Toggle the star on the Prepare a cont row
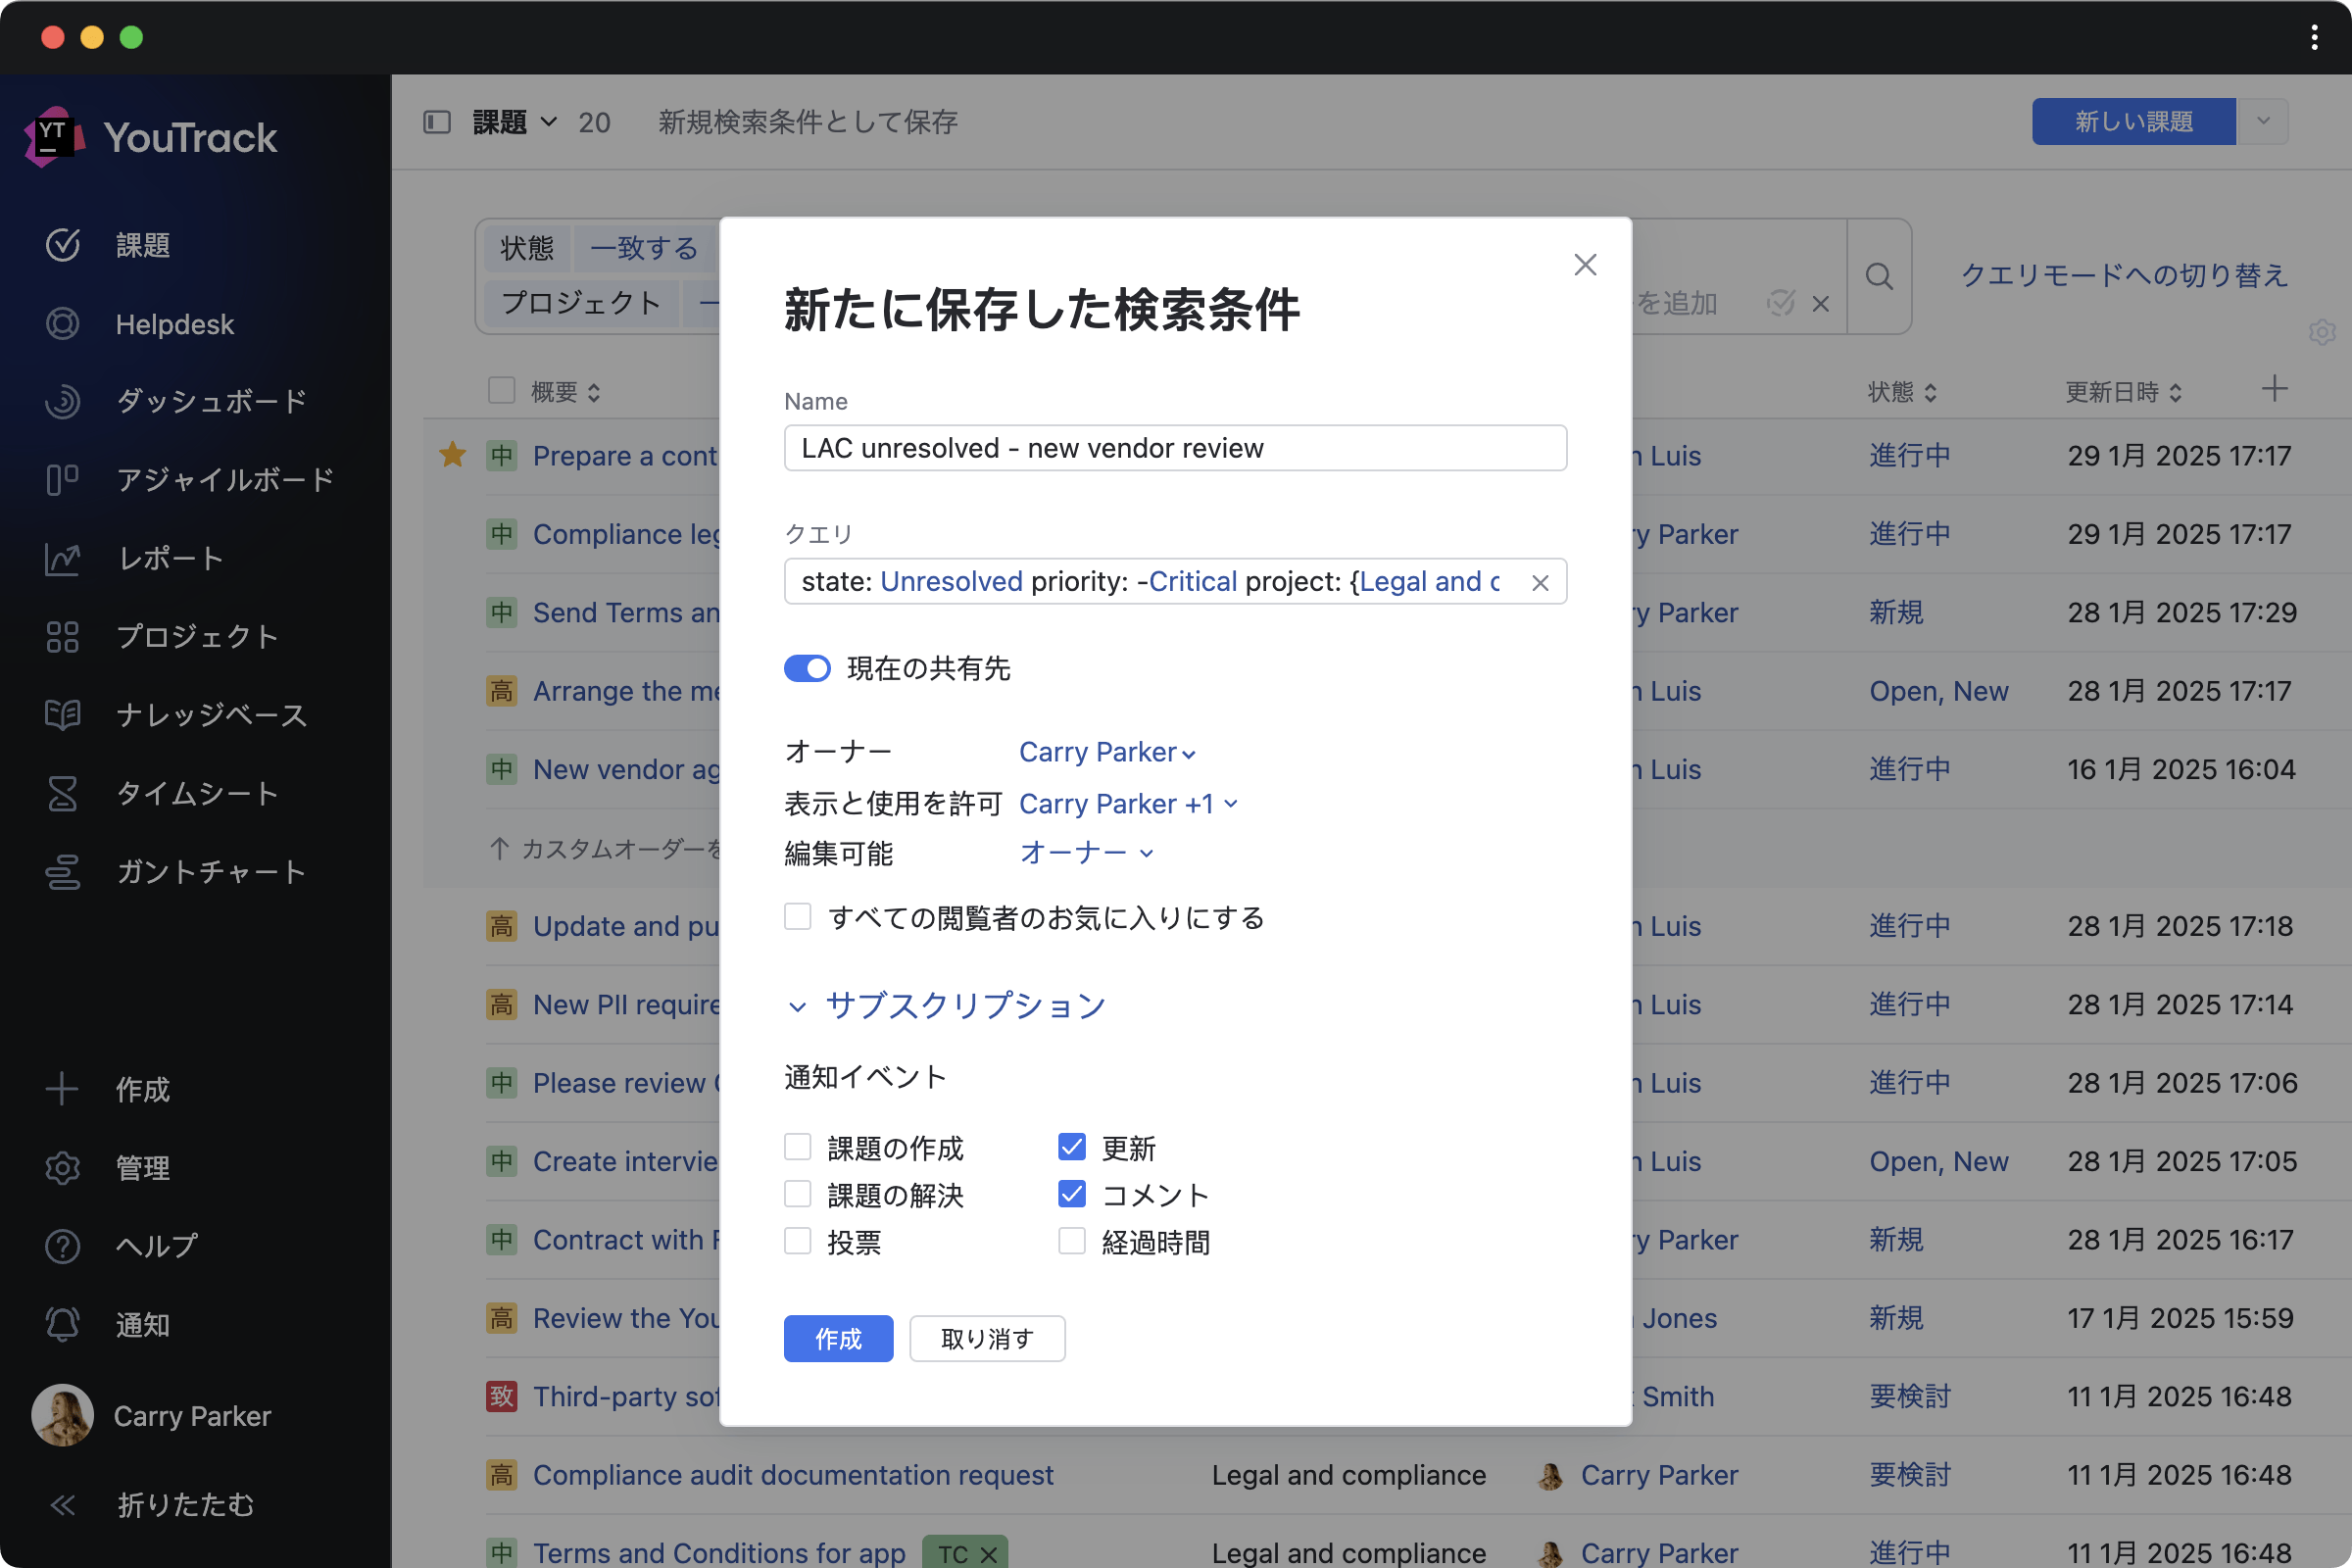This screenshot has width=2352, height=1568. click(452, 455)
